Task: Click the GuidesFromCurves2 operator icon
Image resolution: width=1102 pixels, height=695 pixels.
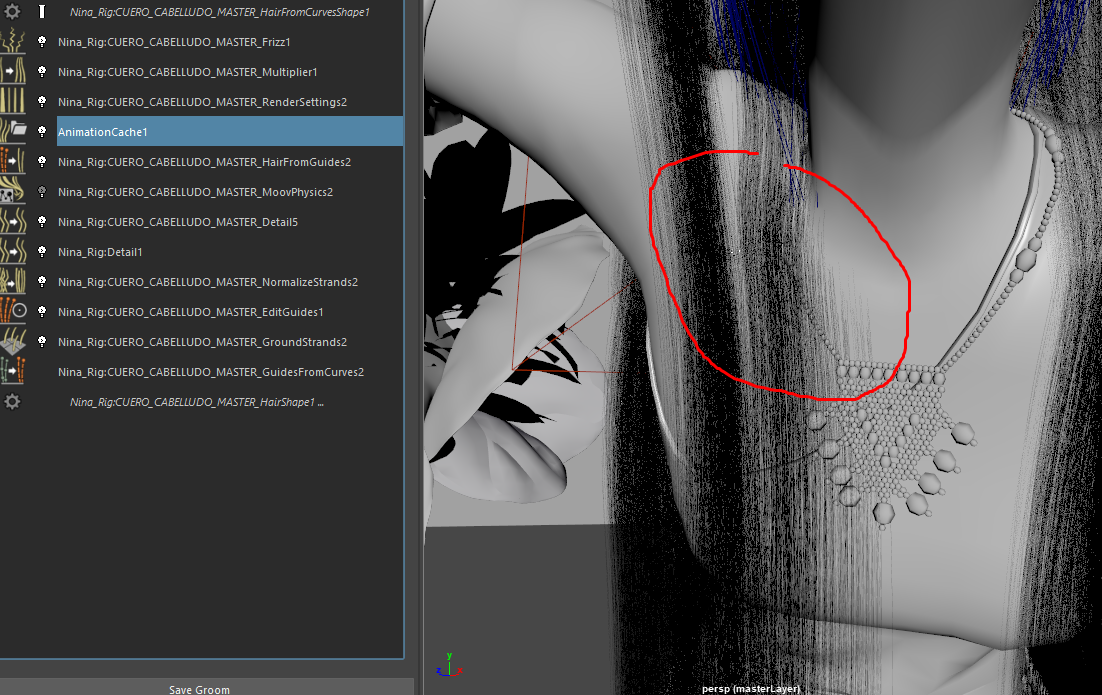Action: pyautogui.click(x=13, y=371)
